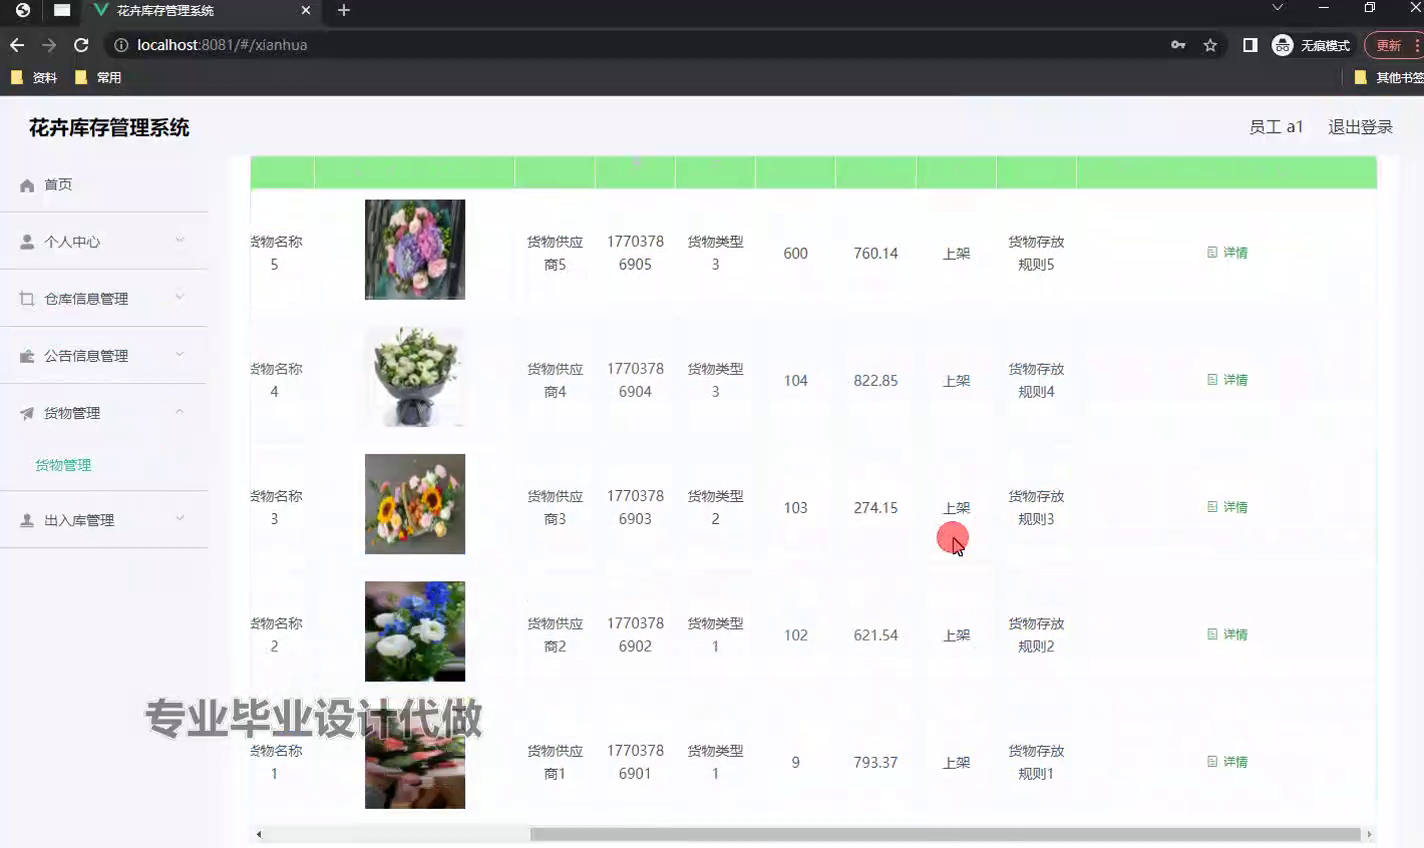Click the scrollbar left arrow
1424x848 pixels.
(259, 834)
